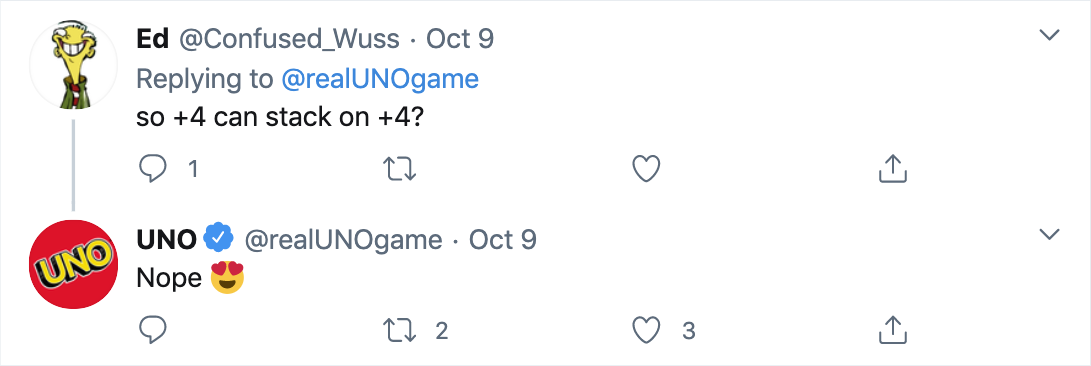Screen dimensions: 1091x366
Task: Open Ed's display name profile
Action: 152,39
